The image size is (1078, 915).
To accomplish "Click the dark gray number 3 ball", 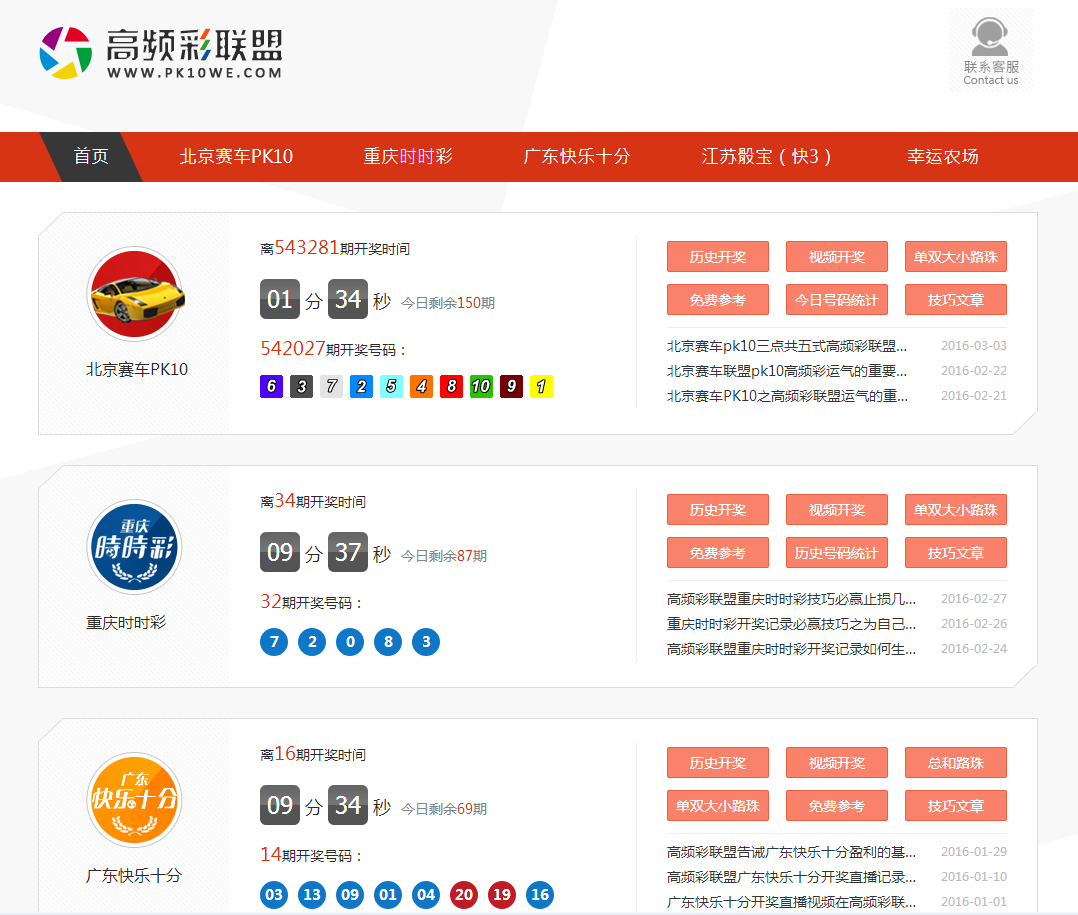I will (x=301, y=386).
